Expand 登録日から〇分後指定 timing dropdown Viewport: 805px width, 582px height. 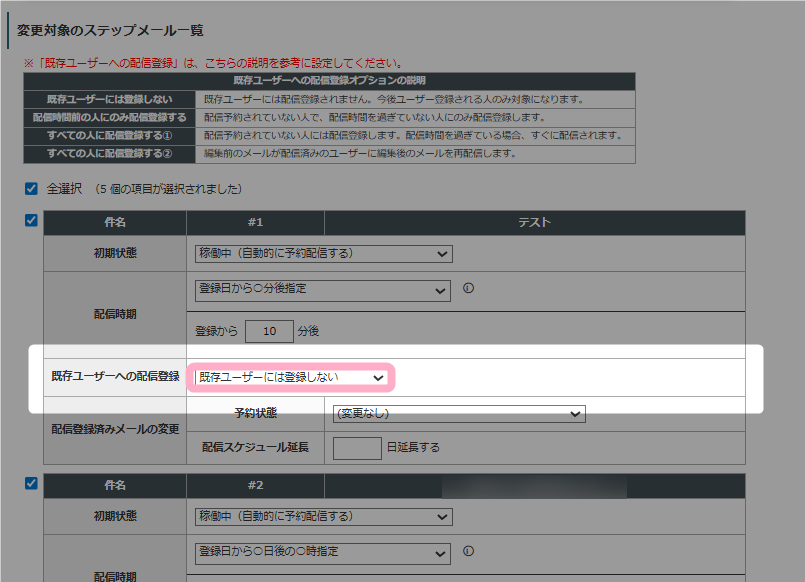click(323, 290)
